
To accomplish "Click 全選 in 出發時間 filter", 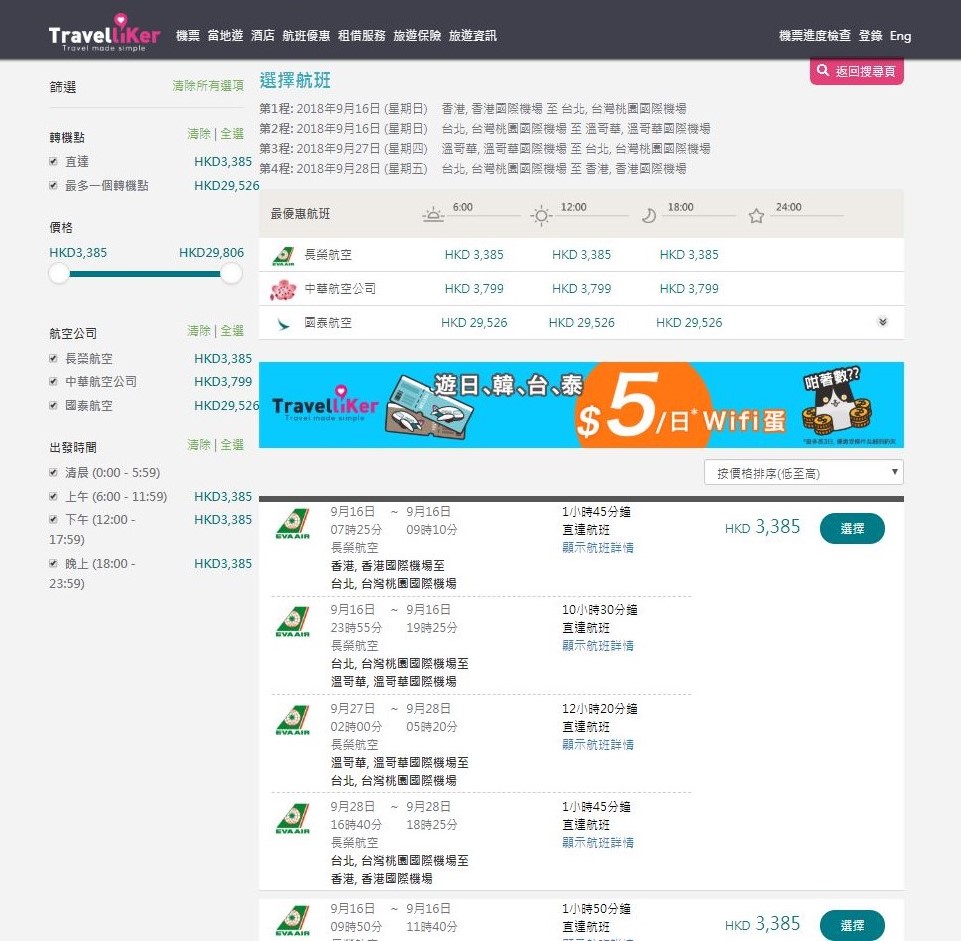I will coord(232,445).
